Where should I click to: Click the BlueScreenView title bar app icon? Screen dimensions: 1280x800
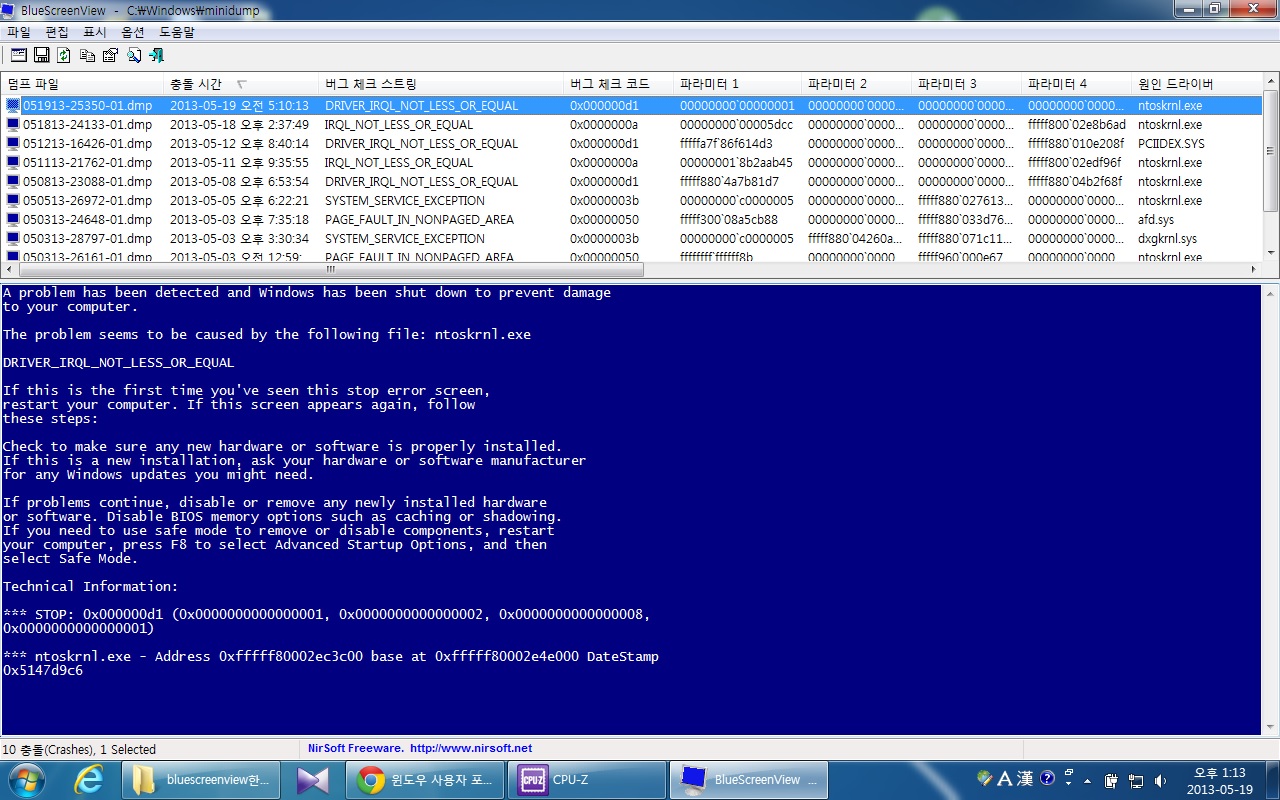[10, 9]
